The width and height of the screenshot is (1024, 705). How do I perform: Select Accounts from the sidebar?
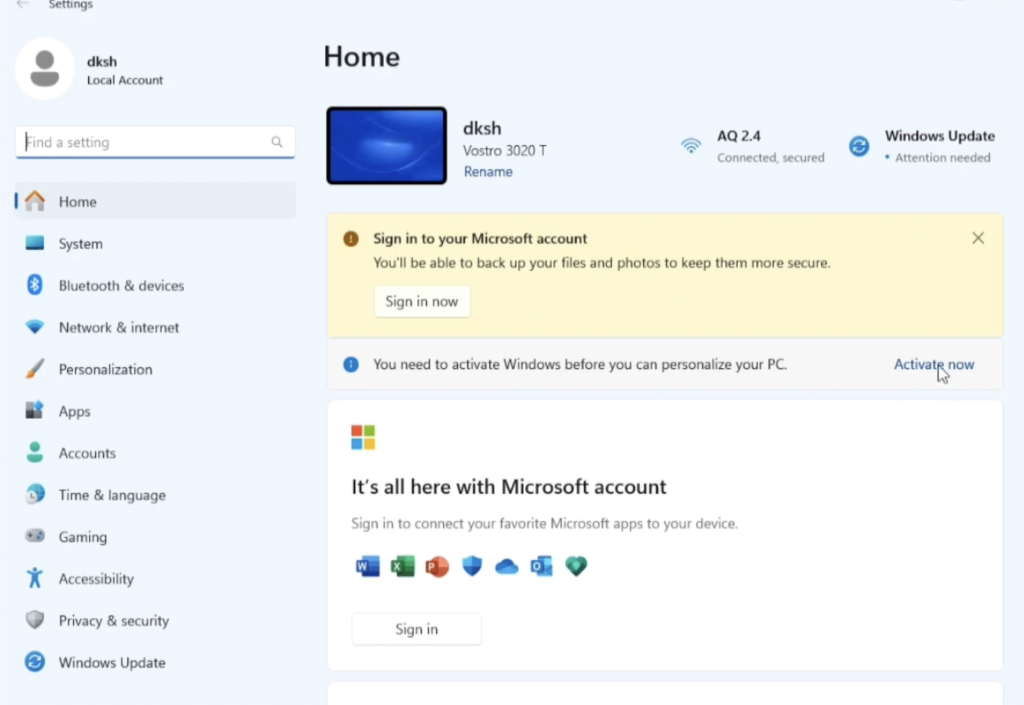[87, 453]
